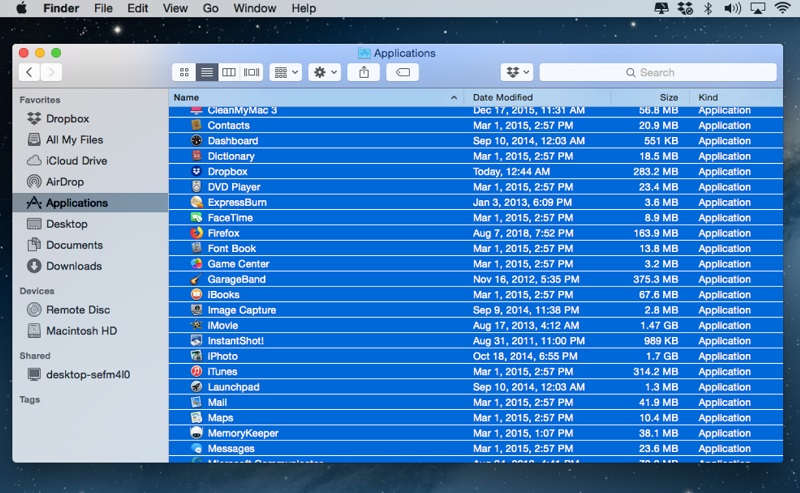This screenshot has width=800, height=493.
Task: Open AirDrop in the sidebar
Action: [x=66, y=182]
